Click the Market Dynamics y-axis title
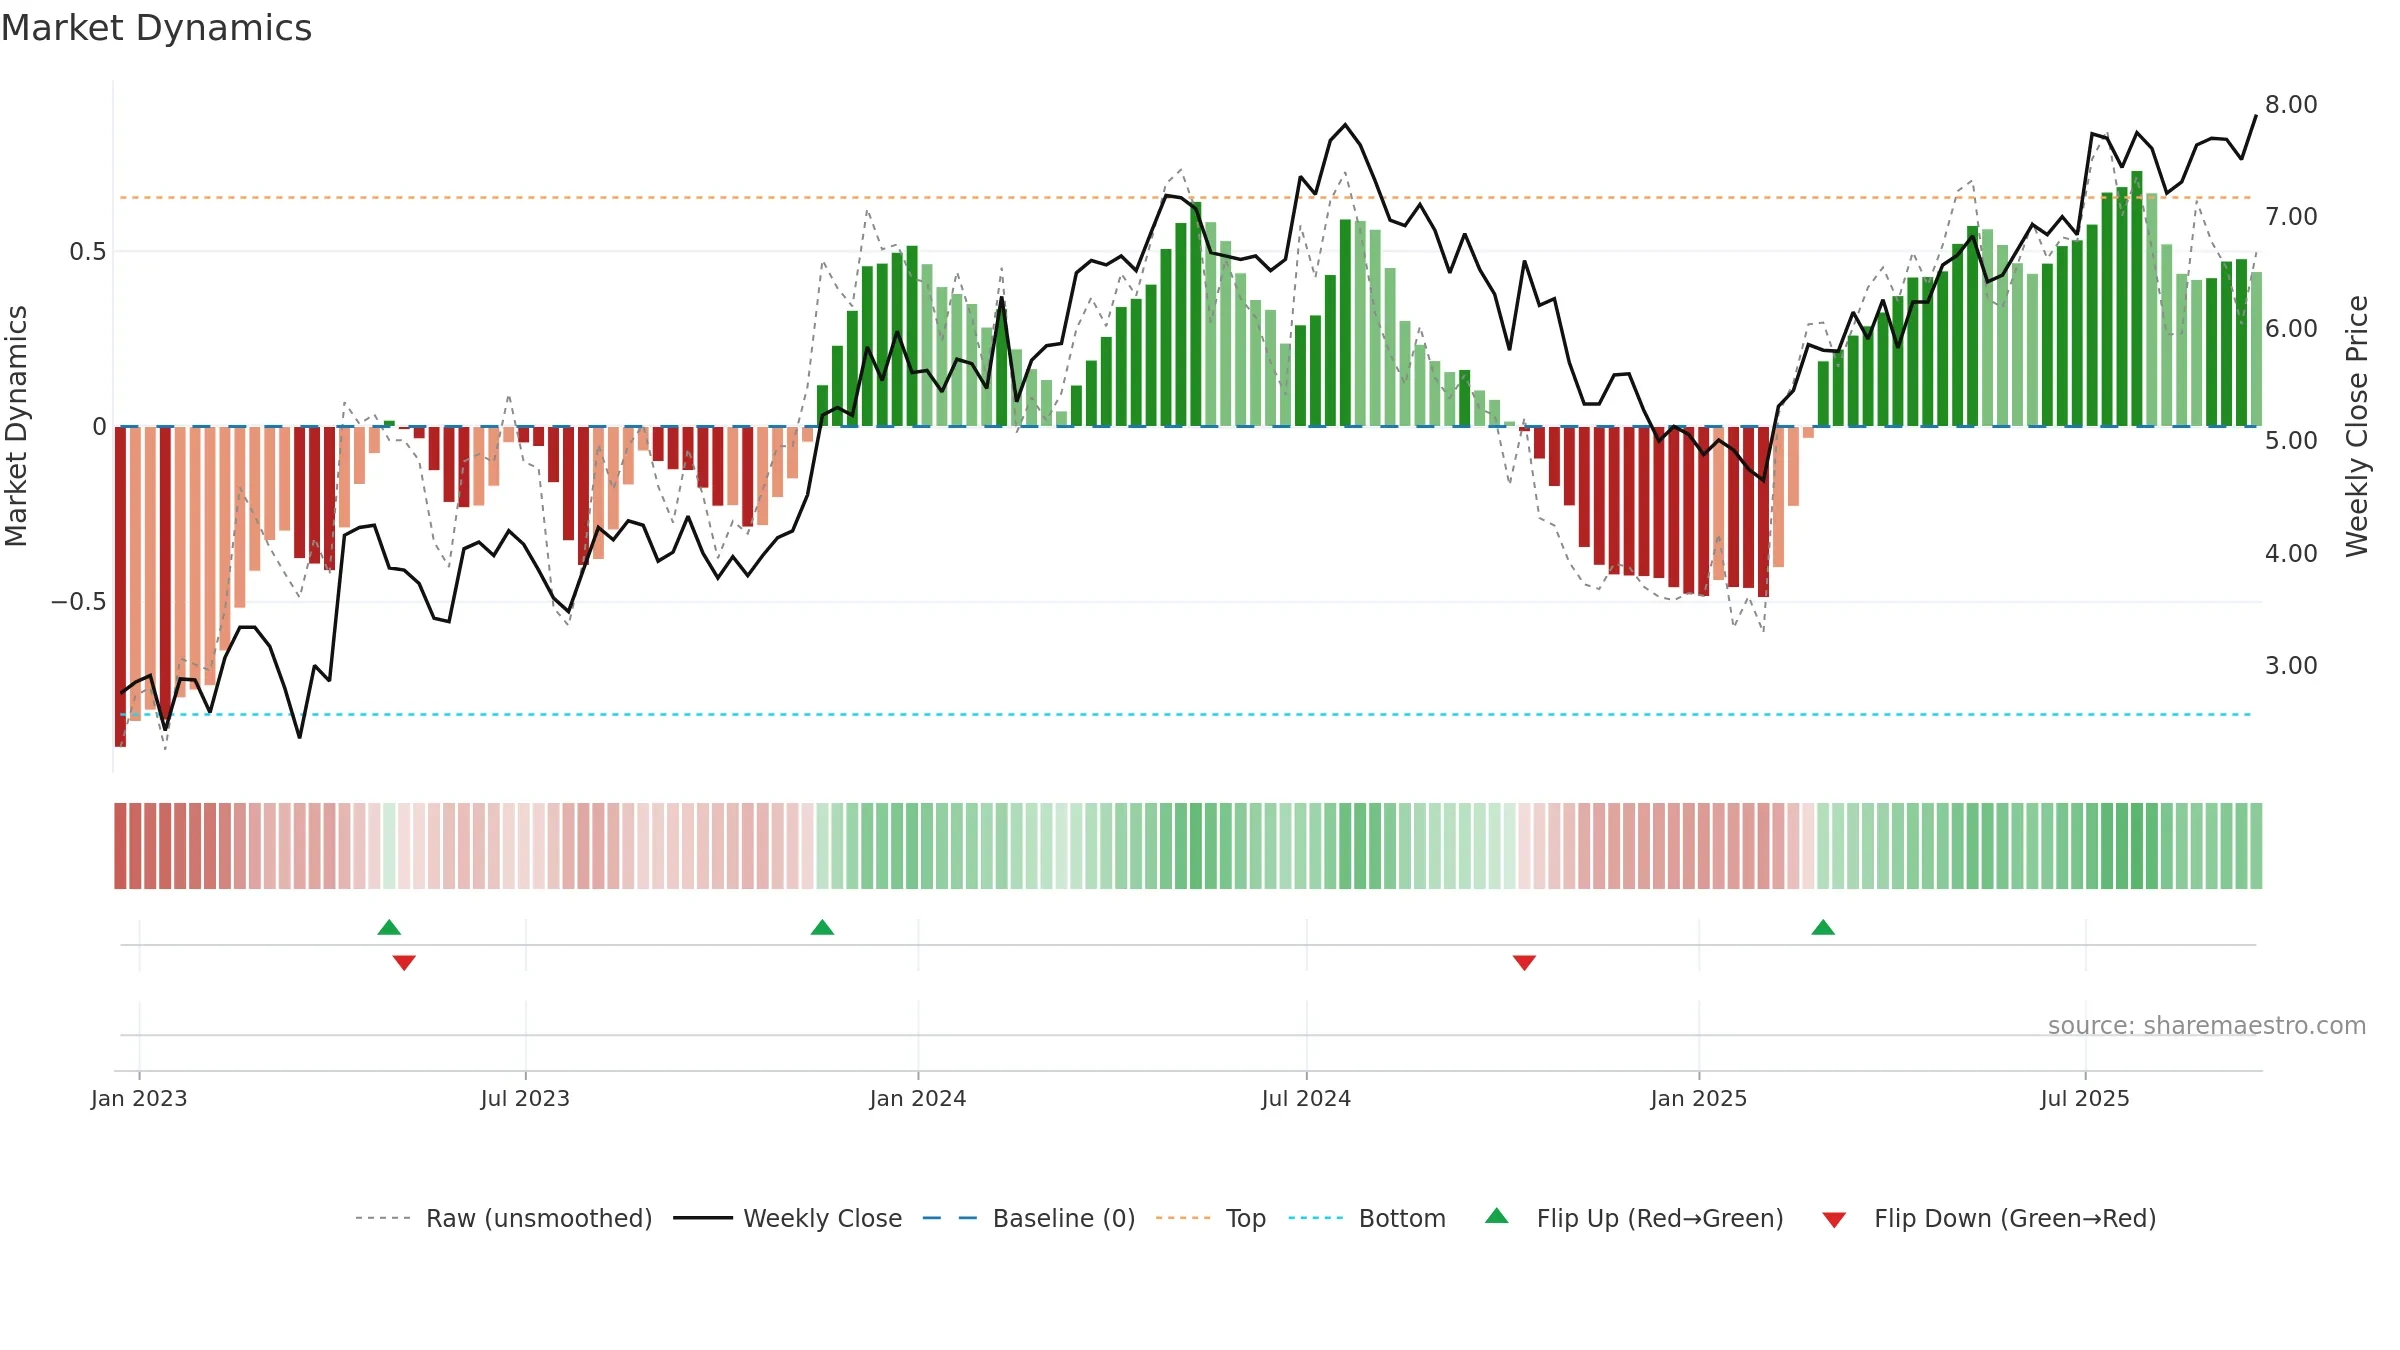Image resolution: width=2400 pixels, height=1350 pixels. coord(16,426)
